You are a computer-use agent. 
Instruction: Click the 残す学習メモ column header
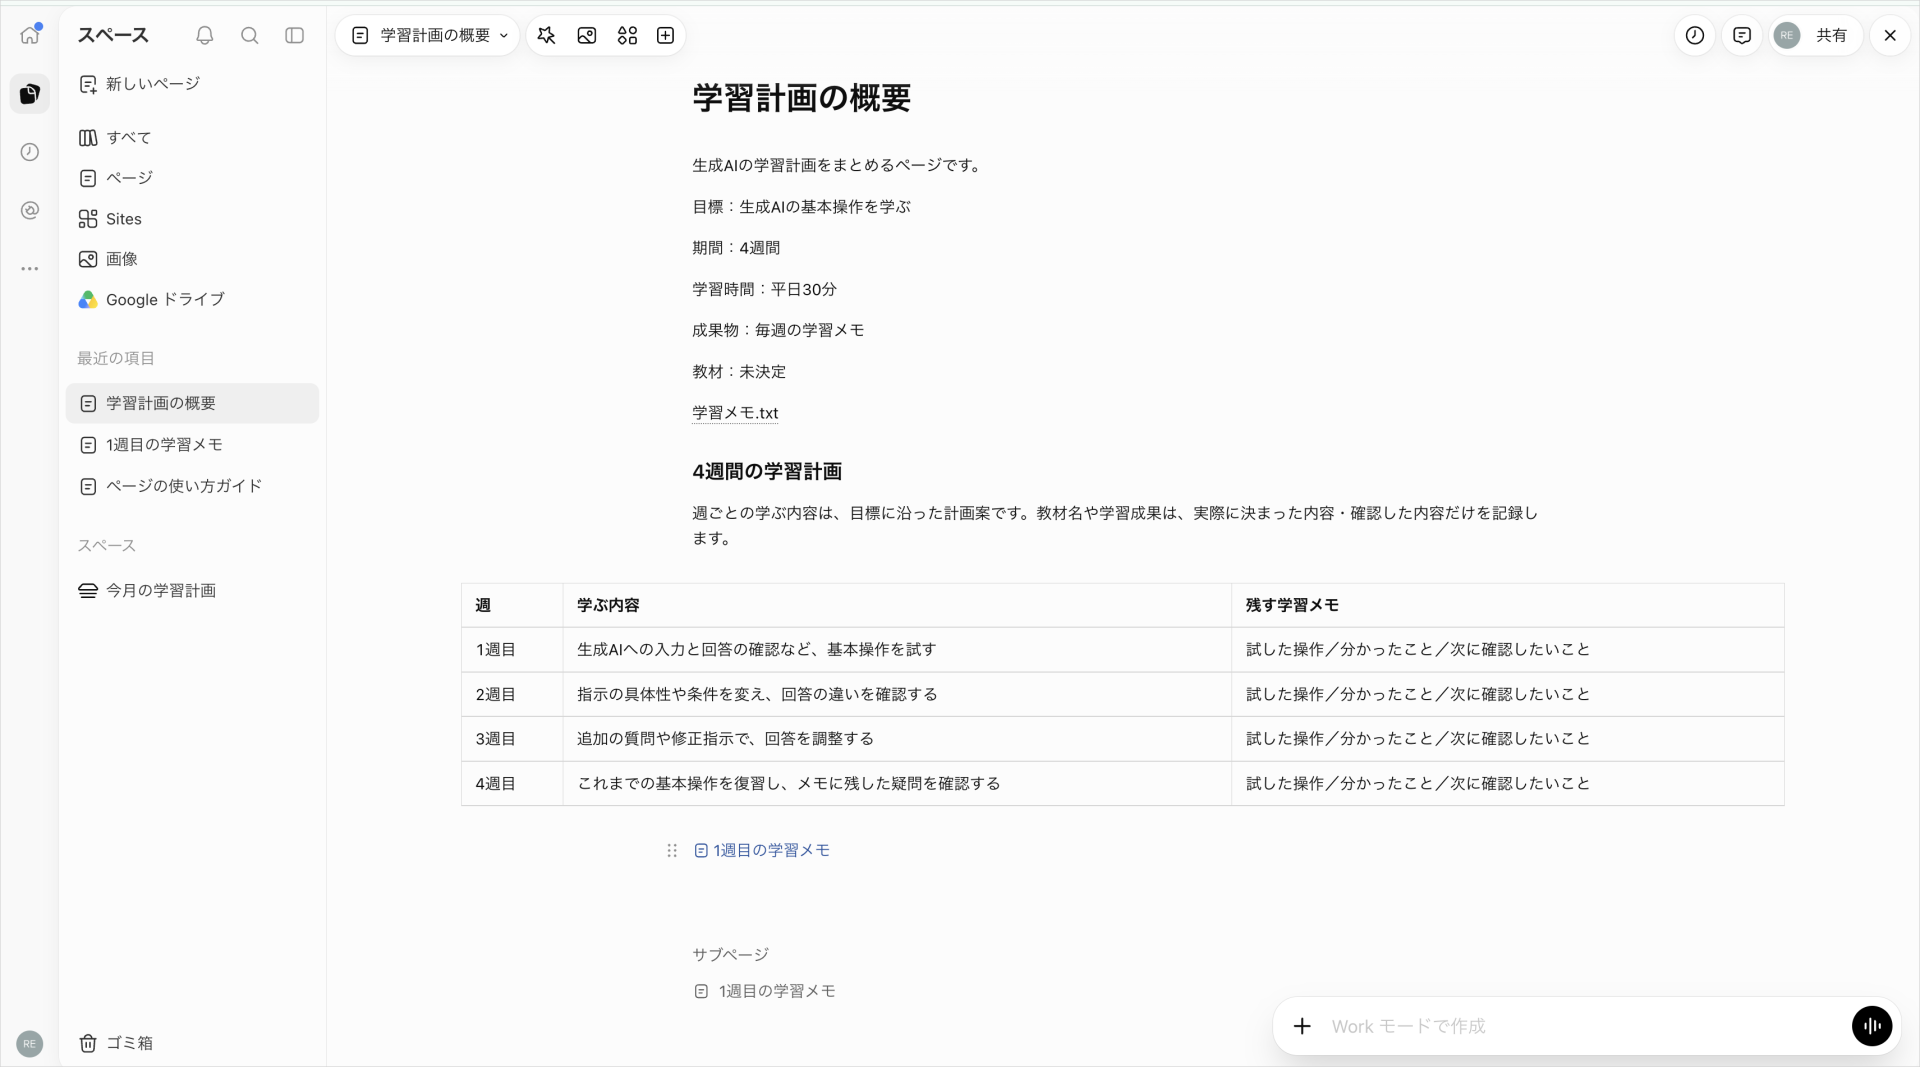click(1508, 605)
